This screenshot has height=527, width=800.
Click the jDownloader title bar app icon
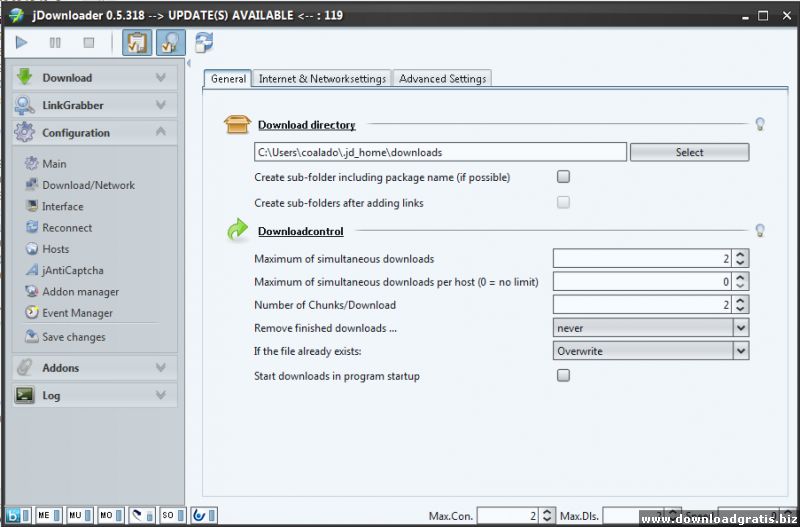point(16,16)
